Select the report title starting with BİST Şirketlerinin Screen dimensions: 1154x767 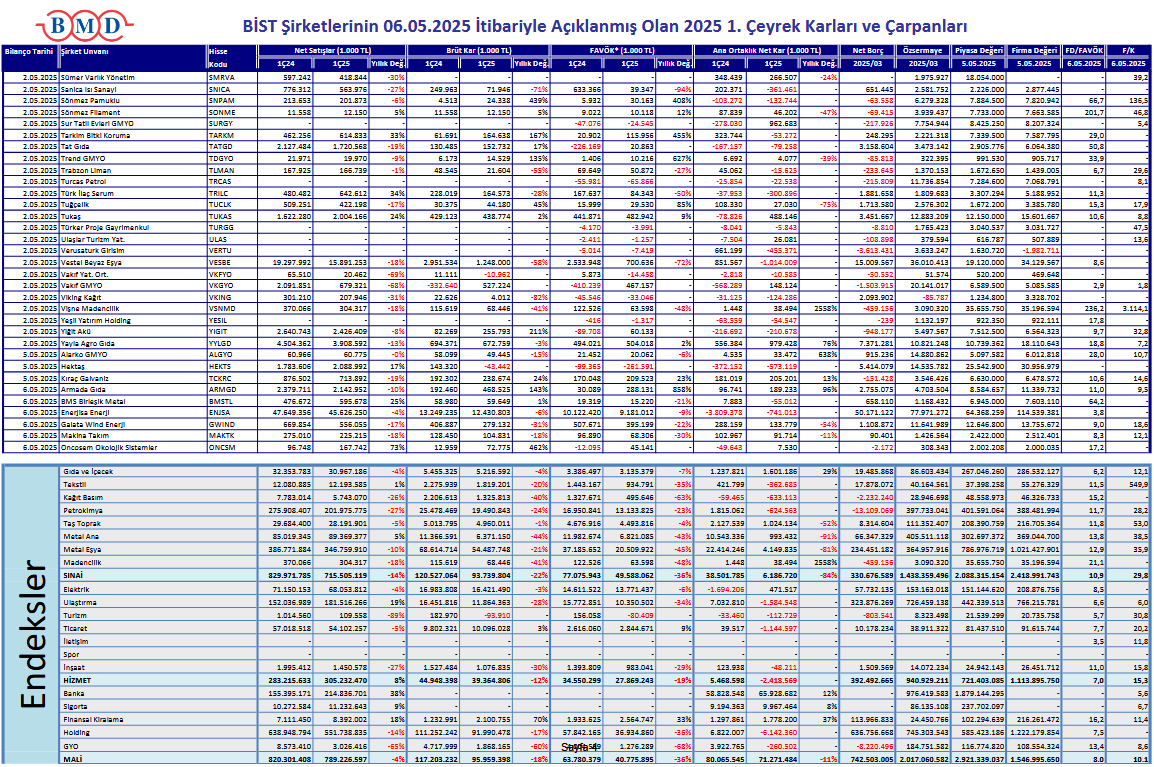pos(605,26)
